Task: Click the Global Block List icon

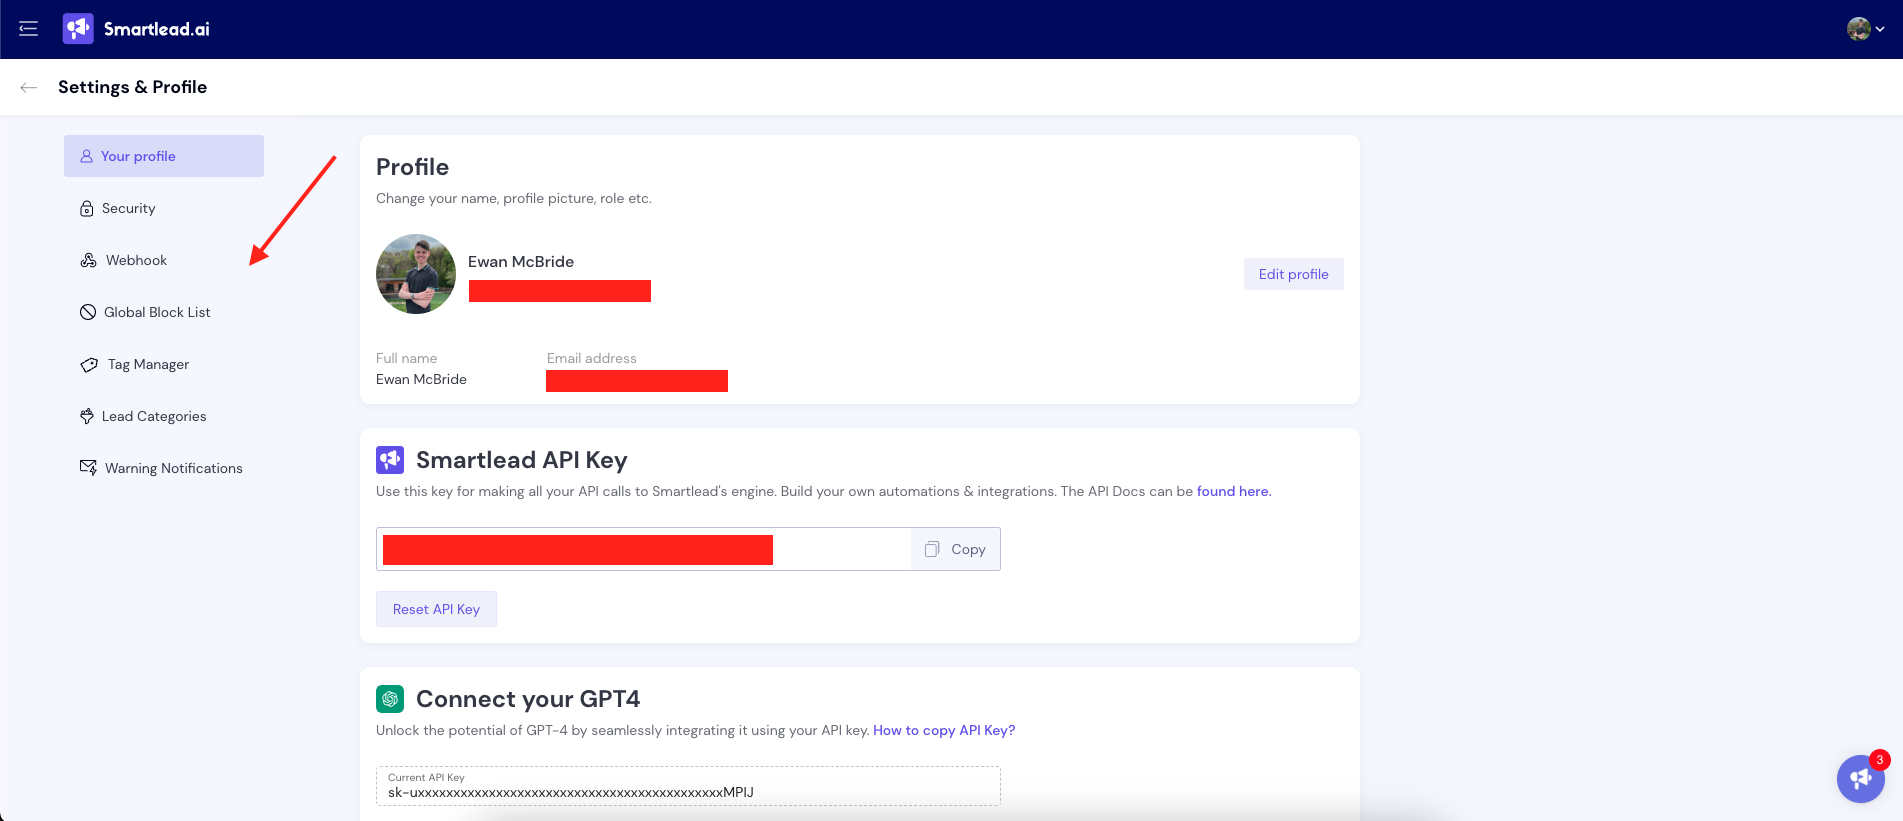Action: point(88,312)
